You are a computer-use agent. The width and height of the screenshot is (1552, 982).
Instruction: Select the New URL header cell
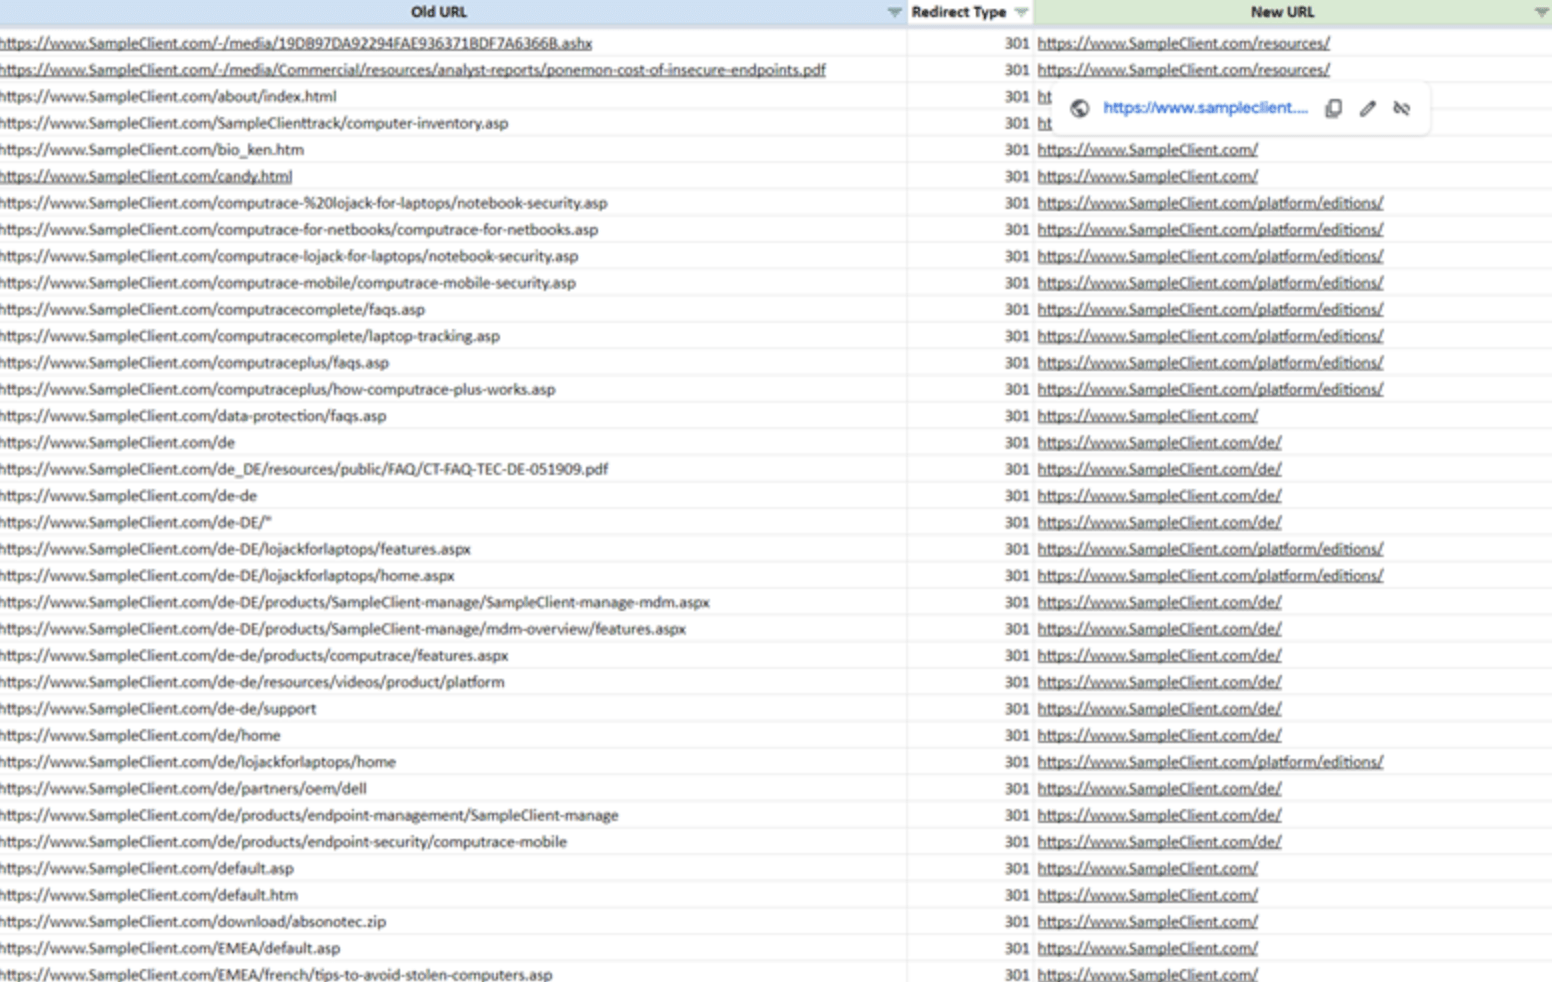pos(1282,12)
